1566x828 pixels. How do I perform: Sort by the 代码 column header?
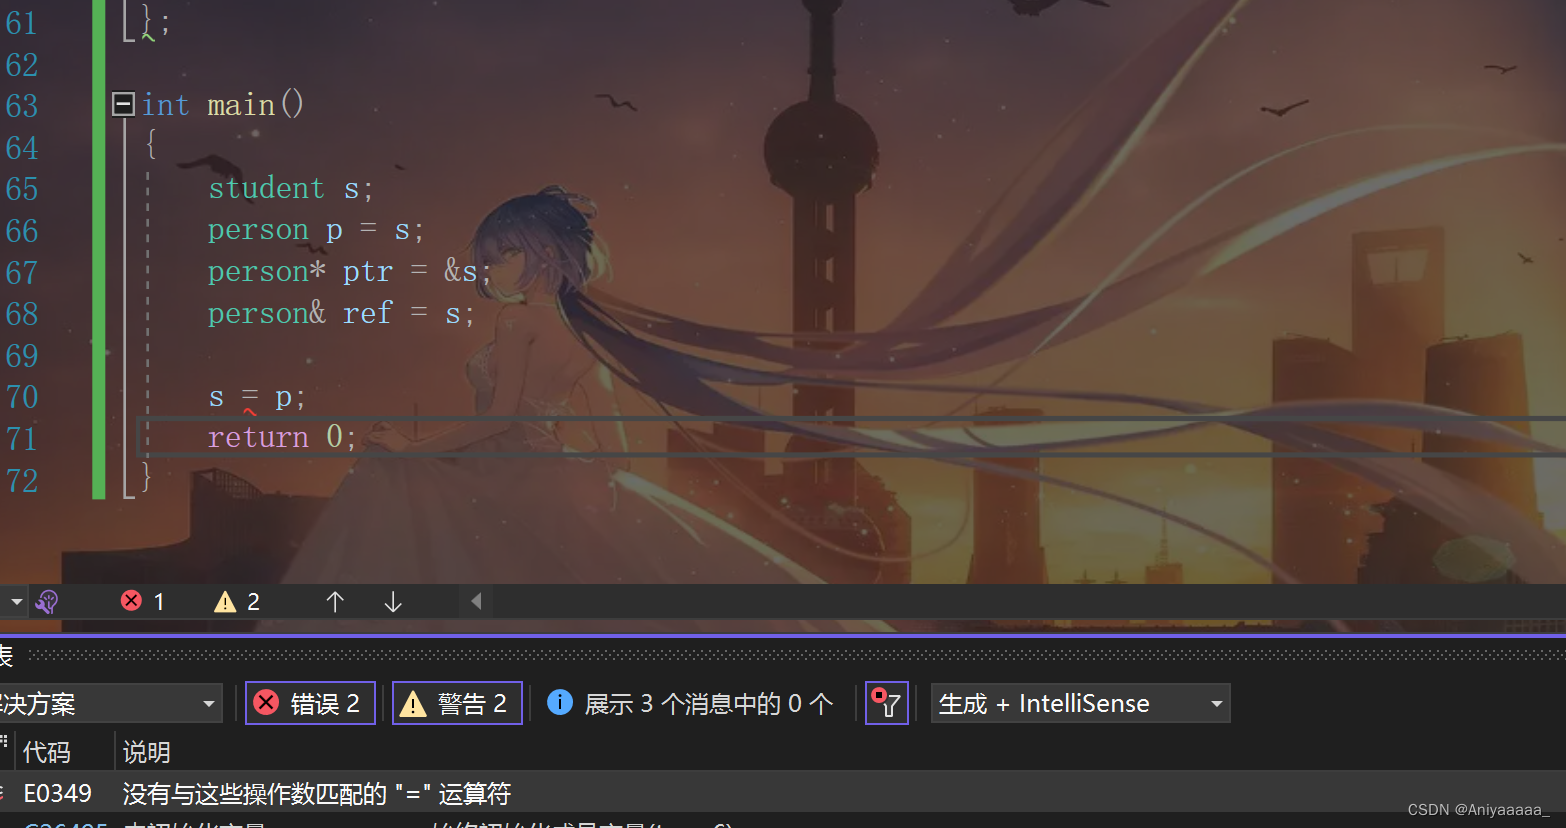tap(47, 752)
